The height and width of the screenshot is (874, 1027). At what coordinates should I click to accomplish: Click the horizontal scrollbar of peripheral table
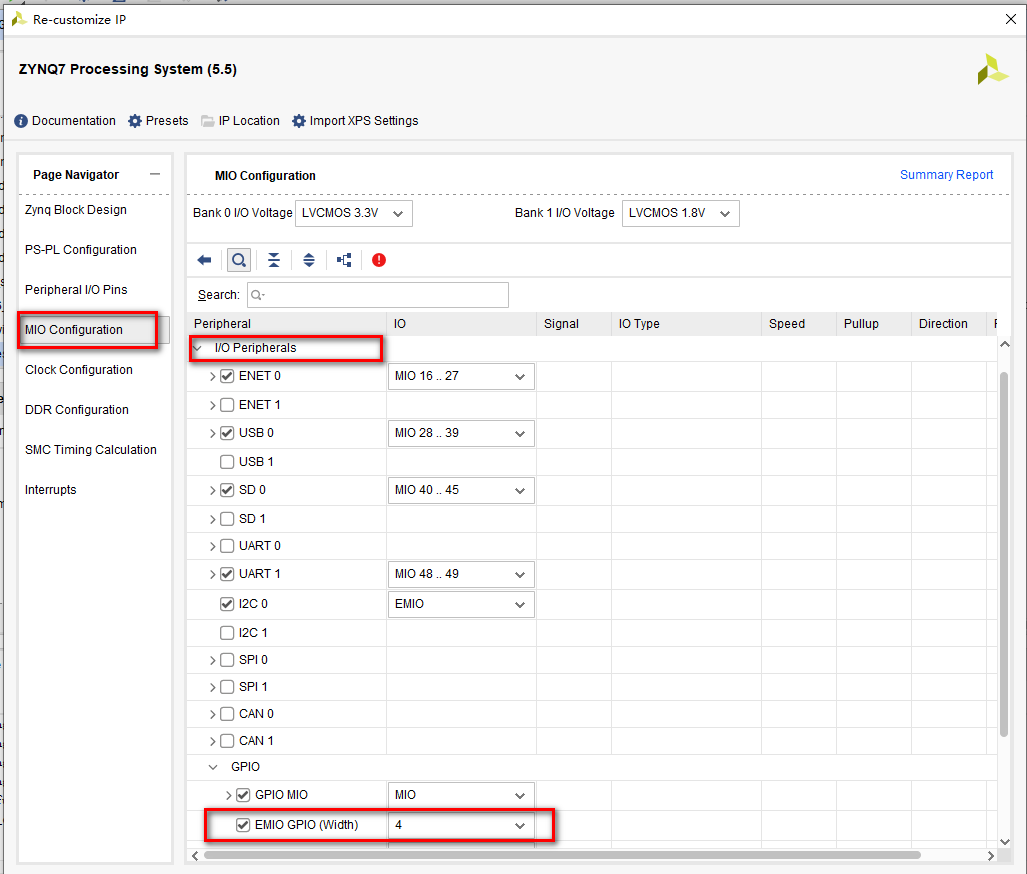pyautogui.click(x=562, y=855)
